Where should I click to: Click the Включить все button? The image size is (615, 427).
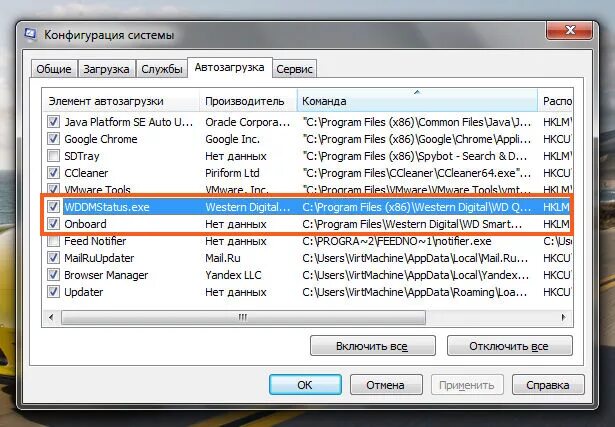tap(373, 346)
